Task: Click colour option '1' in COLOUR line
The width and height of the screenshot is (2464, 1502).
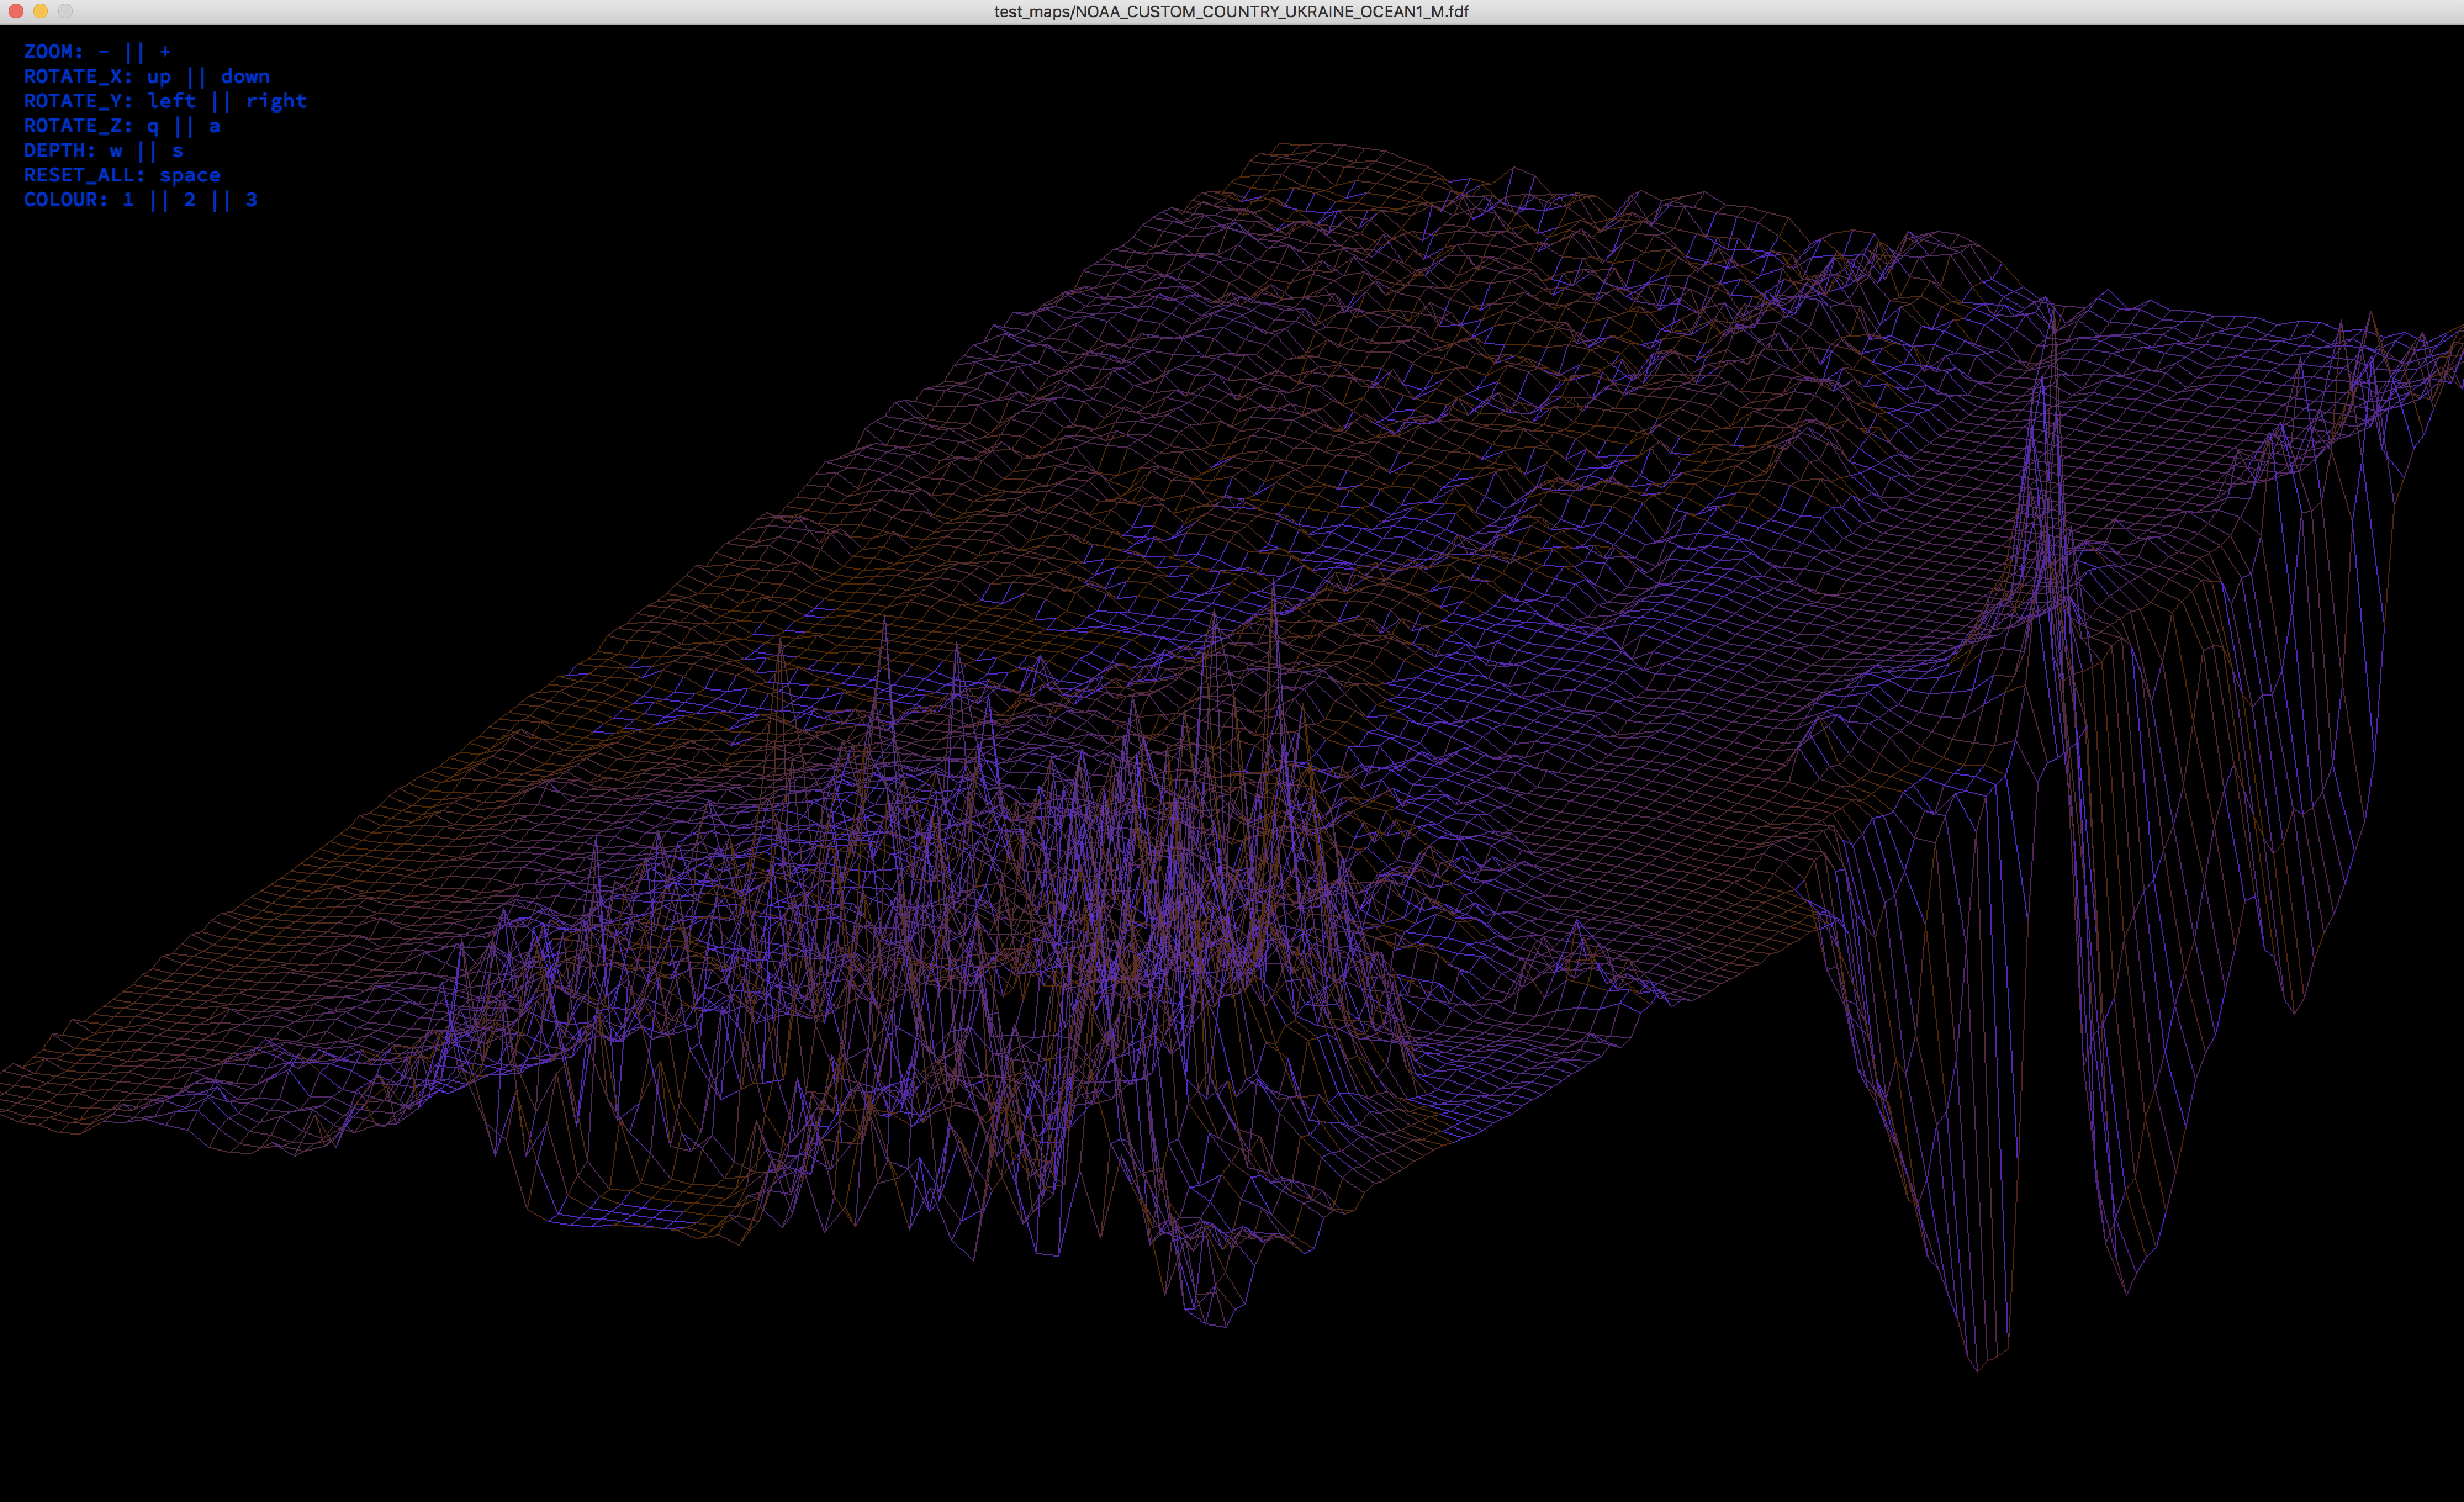Action: [128, 200]
